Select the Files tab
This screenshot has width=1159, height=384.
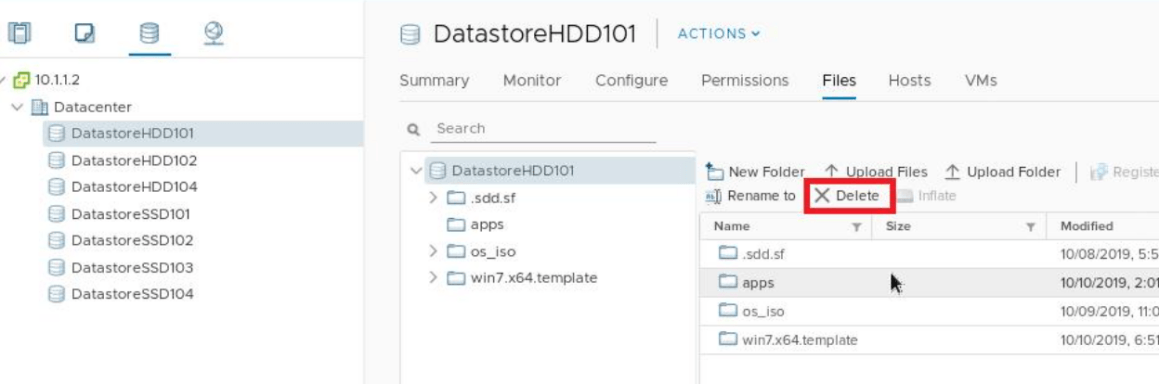coord(839,80)
